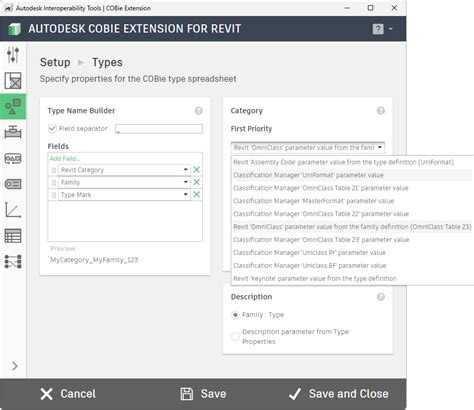This screenshot has height=410, width=474.
Task: Select the highlighted Types setup sidebar icon
Action: [x=13, y=107]
